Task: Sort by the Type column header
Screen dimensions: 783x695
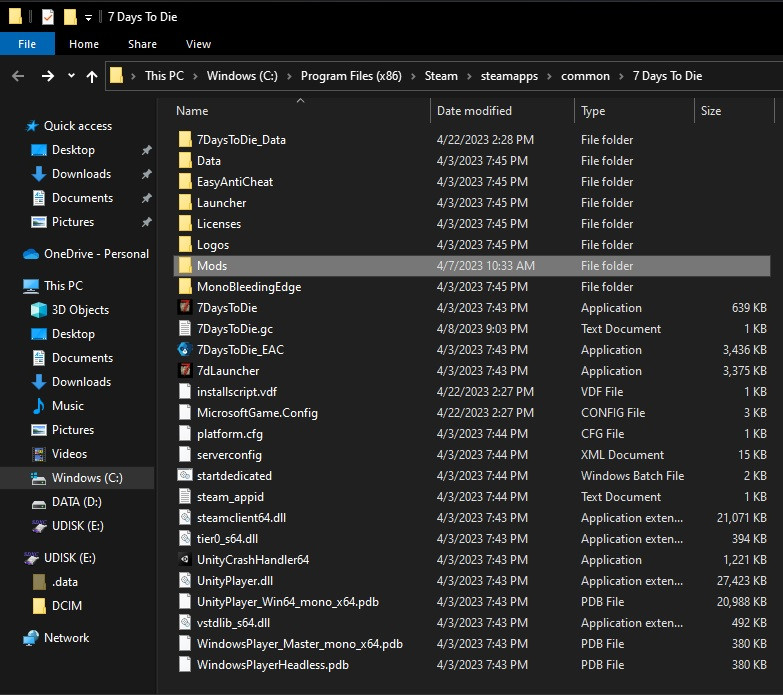Action: tap(593, 111)
